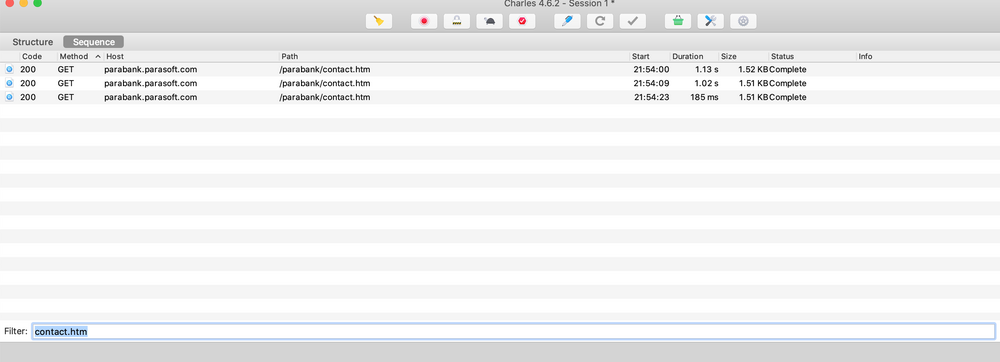Click the Size column header

tap(744, 57)
